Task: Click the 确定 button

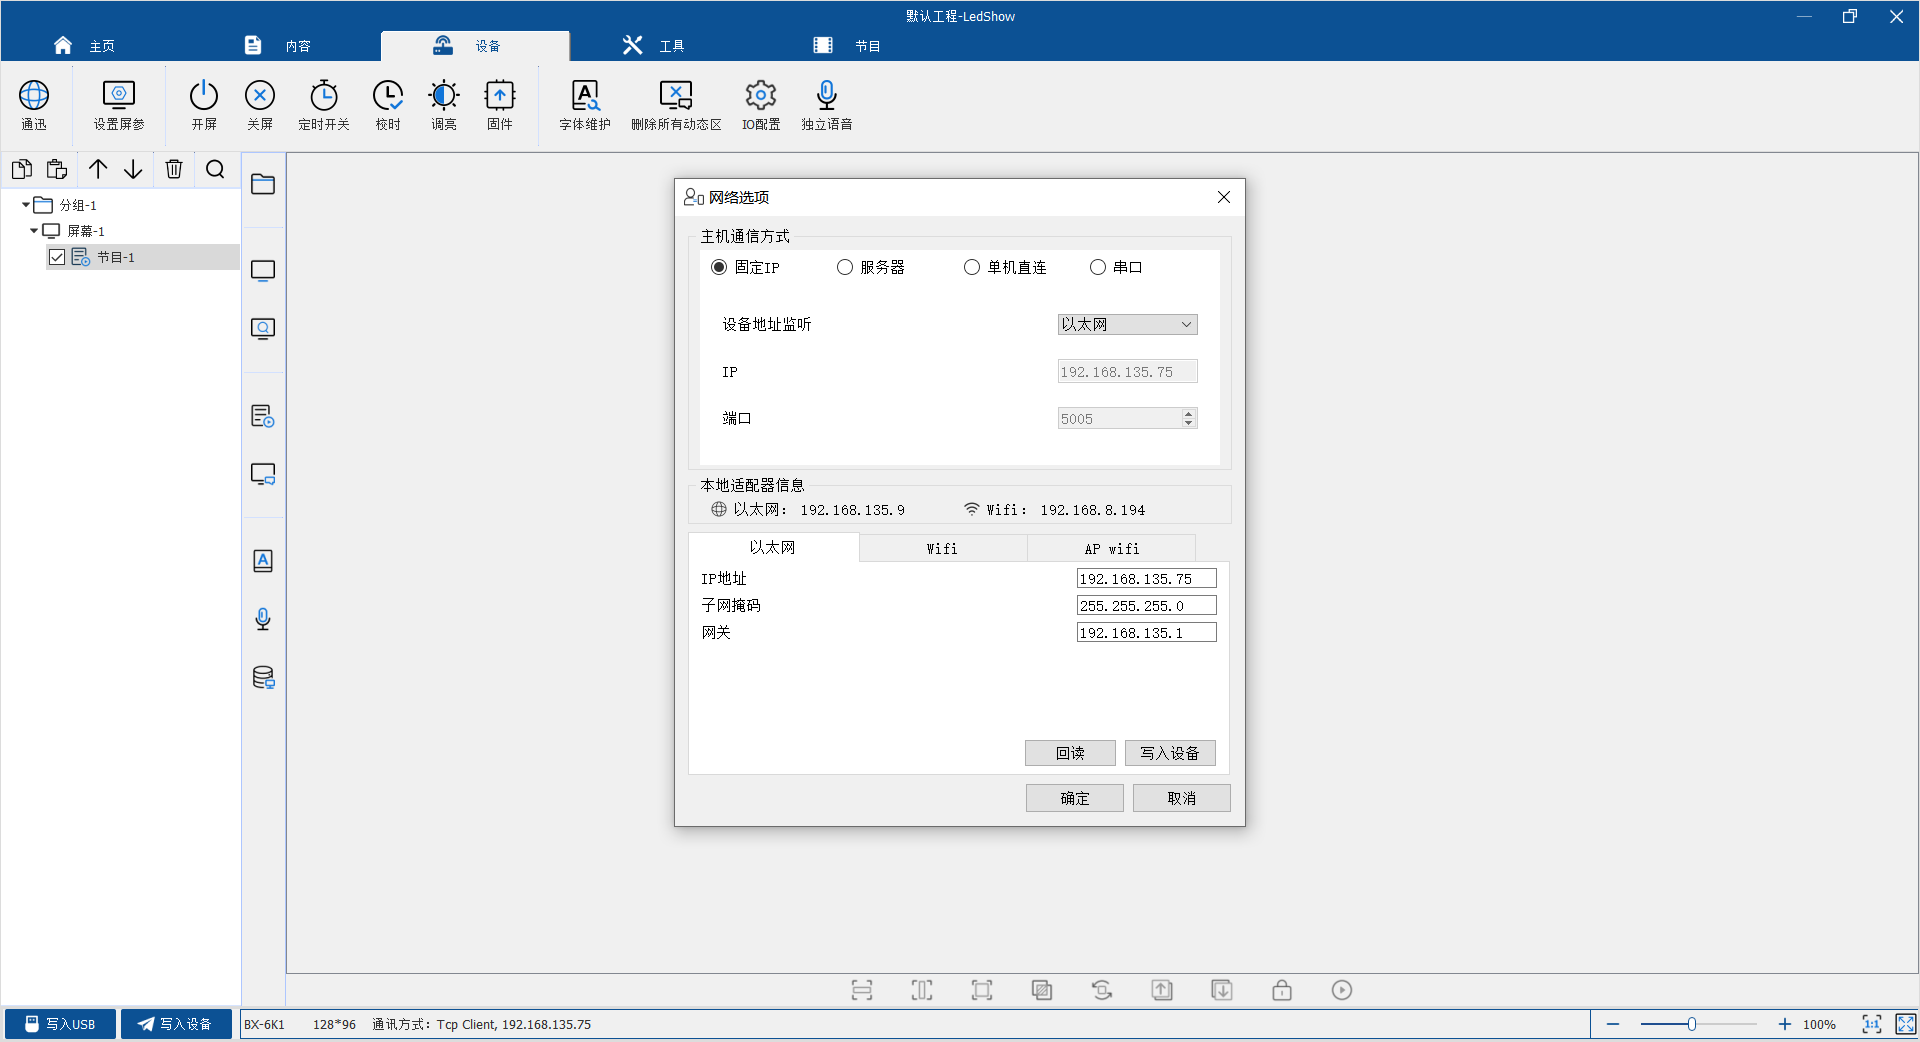Action: (1075, 798)
